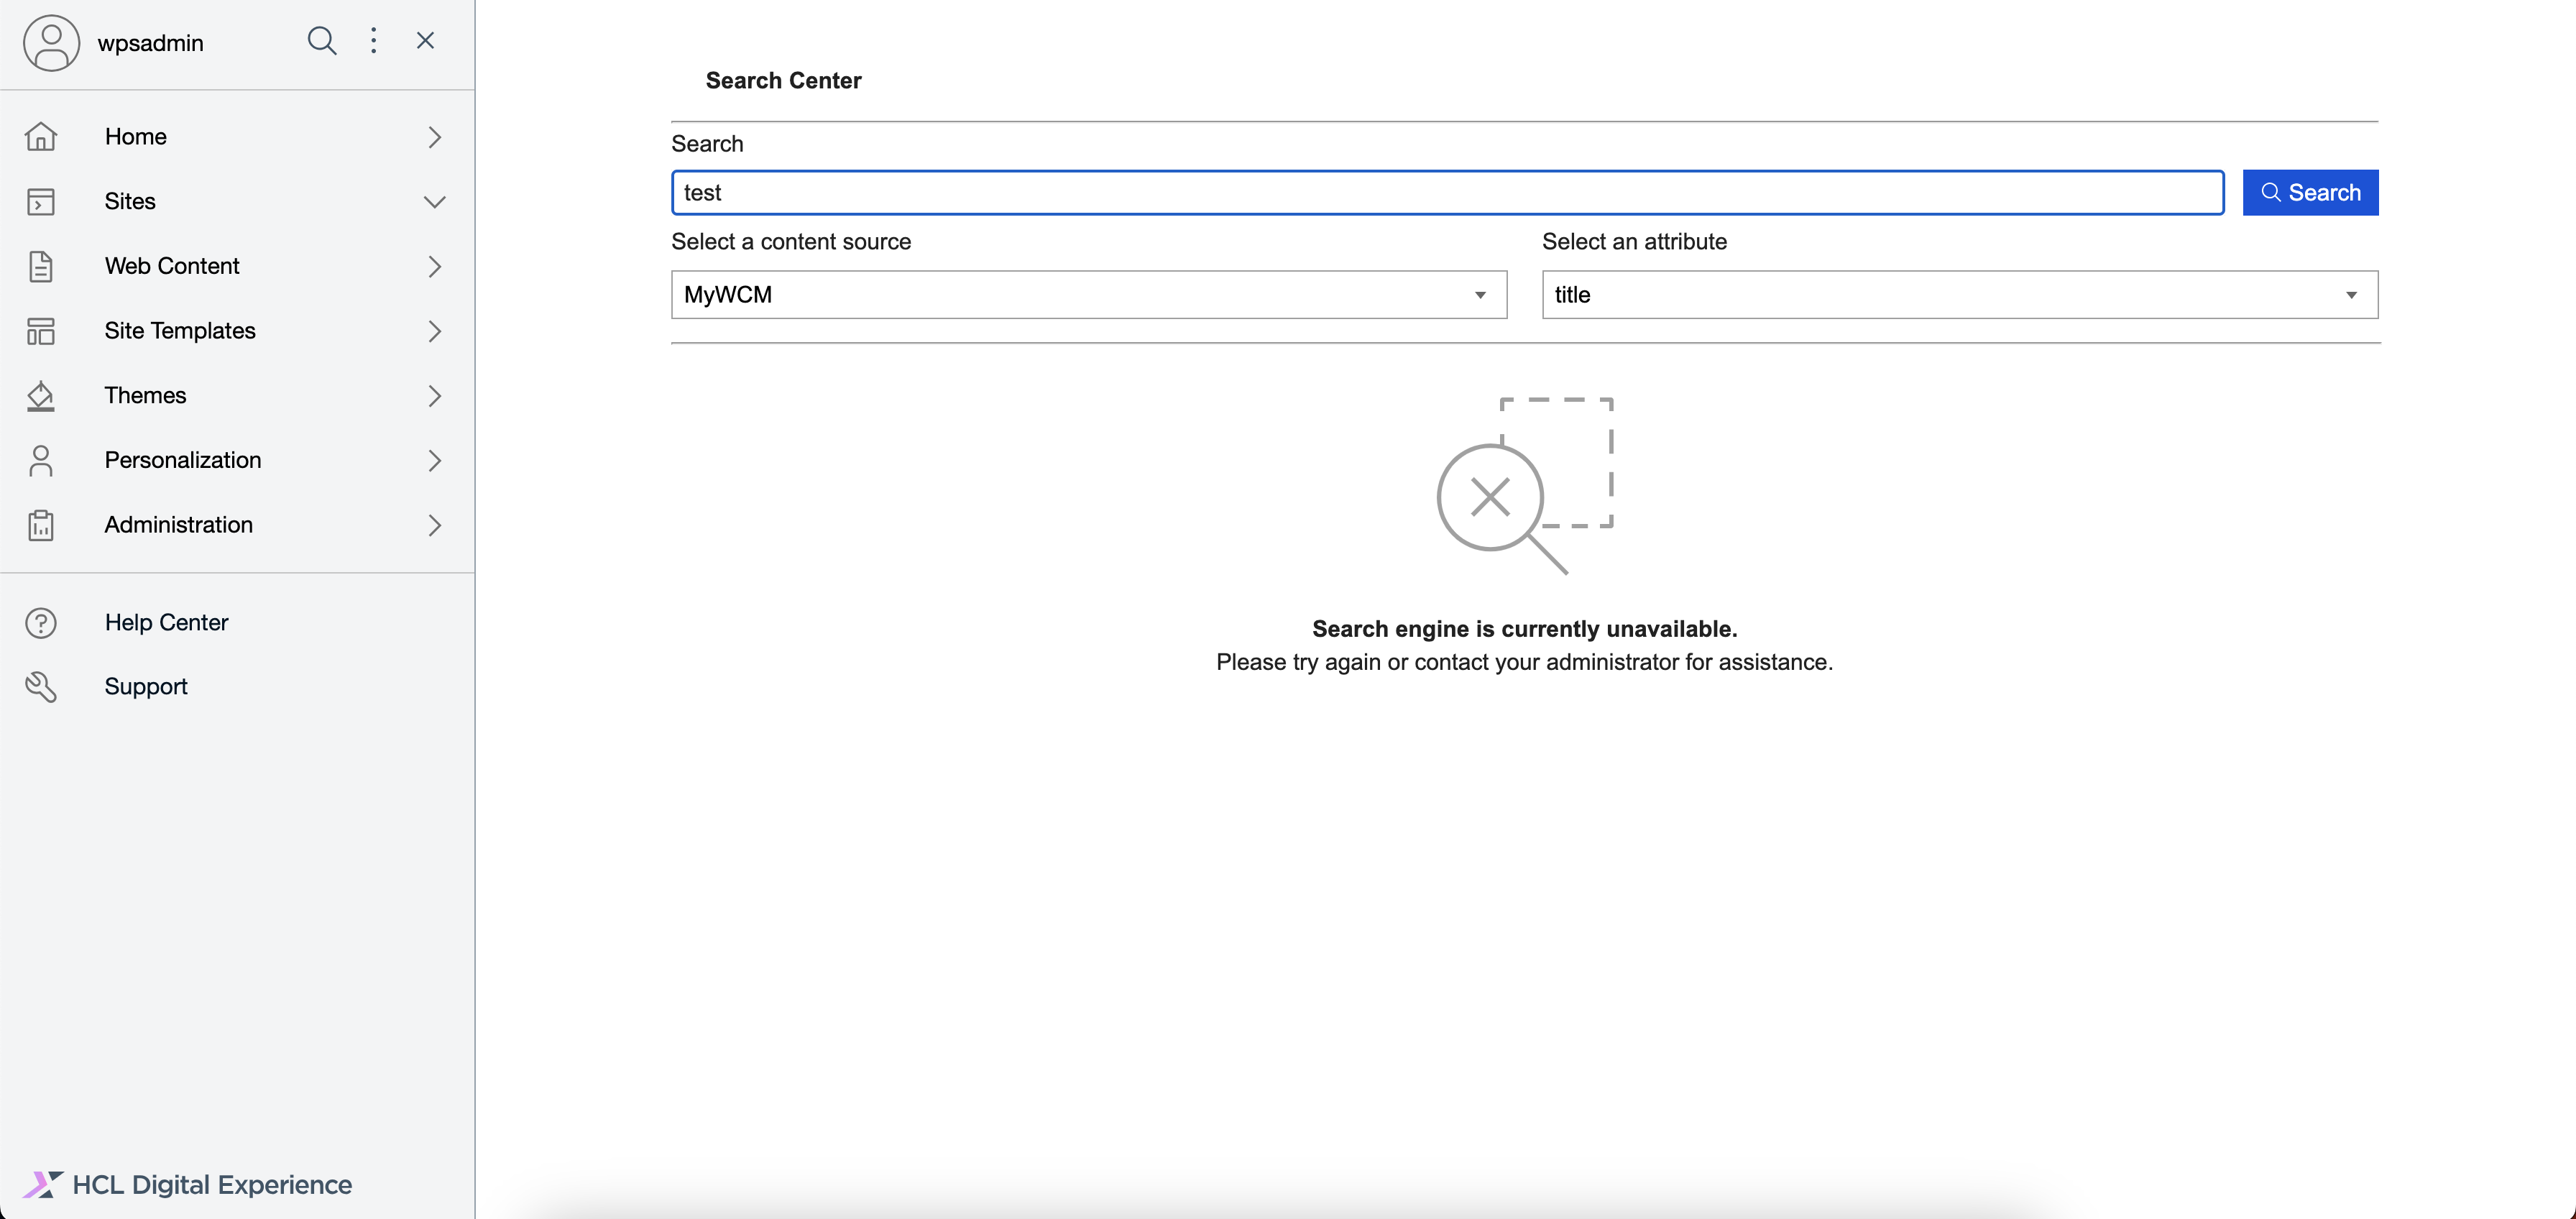This screenshot has height=1219, width=2576.
Task: Click the Help Center question mark icon
Action: coord(41,623)
